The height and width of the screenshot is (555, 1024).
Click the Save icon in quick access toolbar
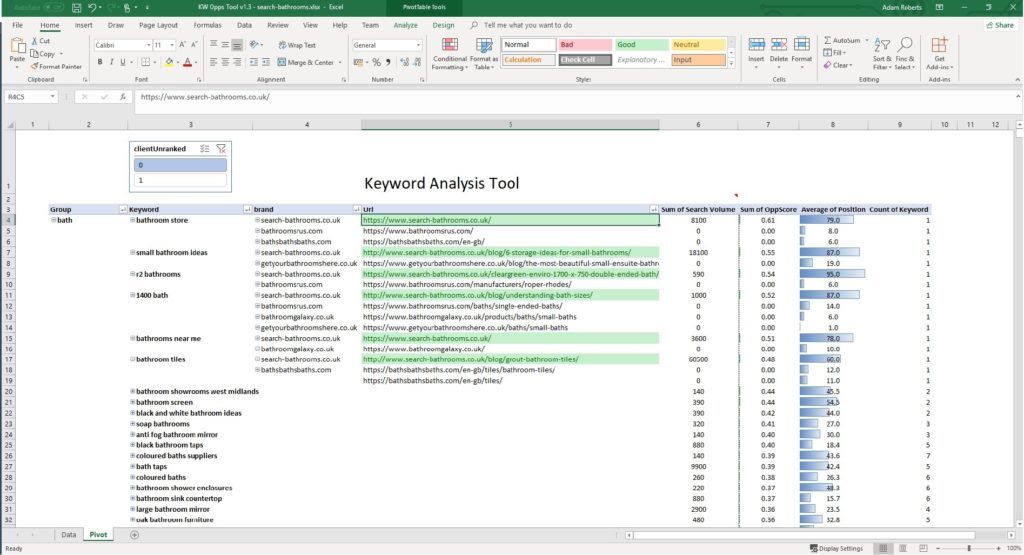click(76, 8)
